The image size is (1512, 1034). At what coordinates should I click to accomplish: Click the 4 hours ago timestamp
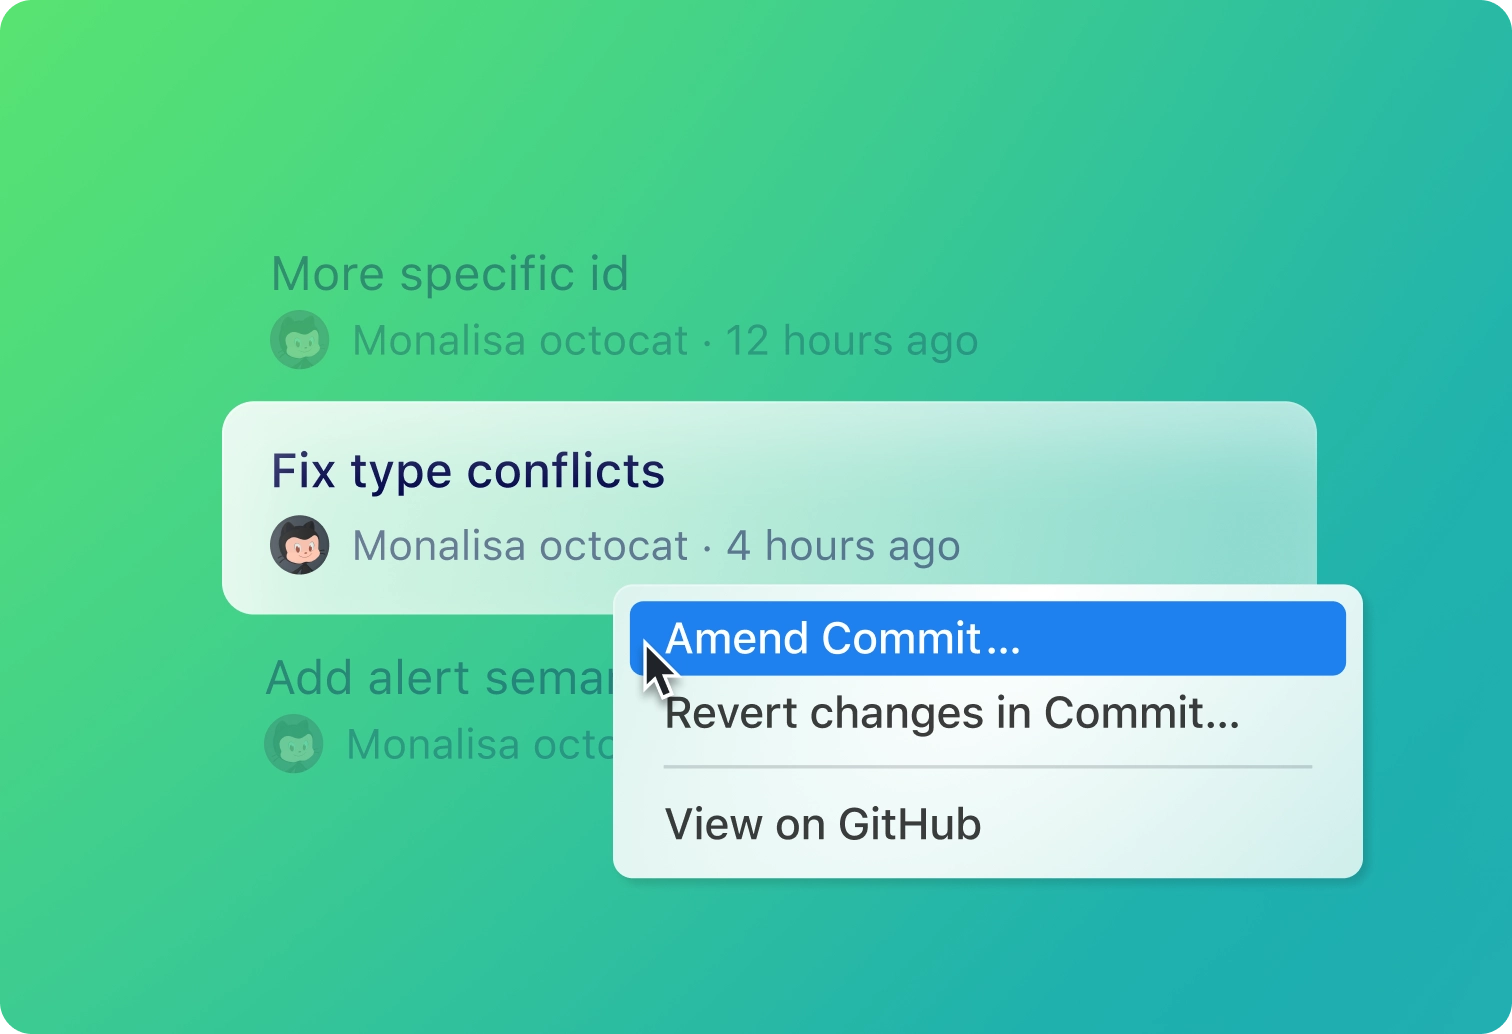tap(843, 545)
